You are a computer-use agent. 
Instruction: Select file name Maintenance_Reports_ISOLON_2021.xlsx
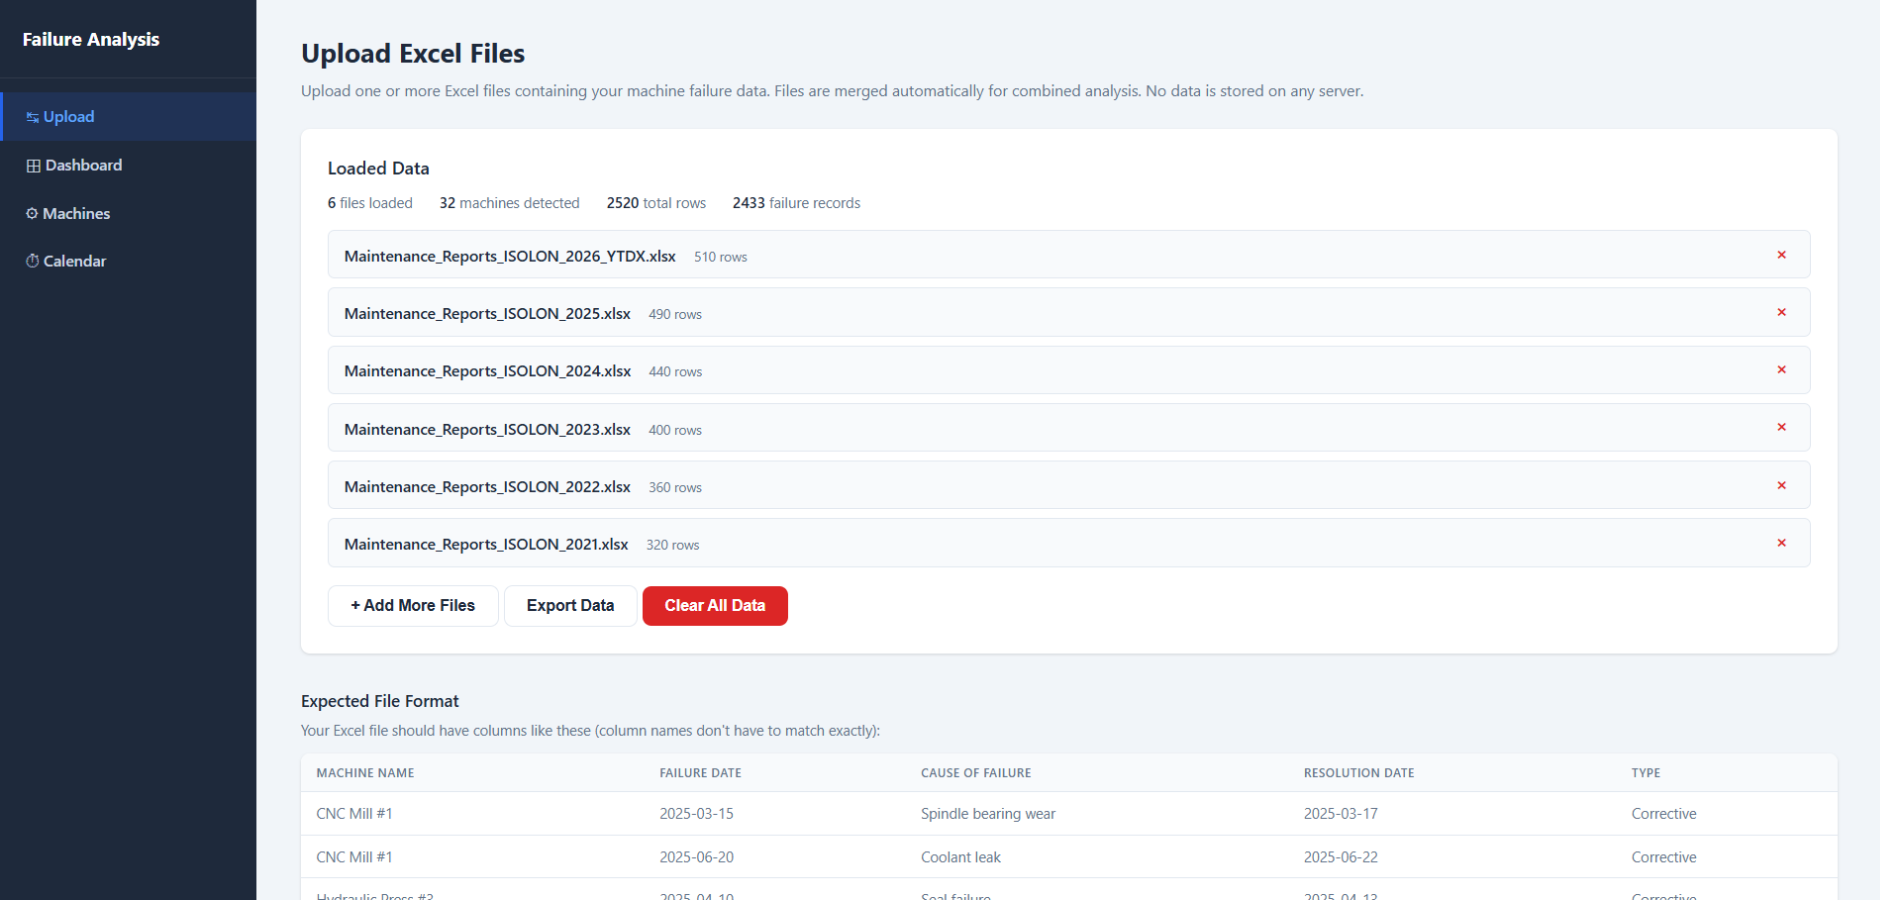(x=486, y=544)
